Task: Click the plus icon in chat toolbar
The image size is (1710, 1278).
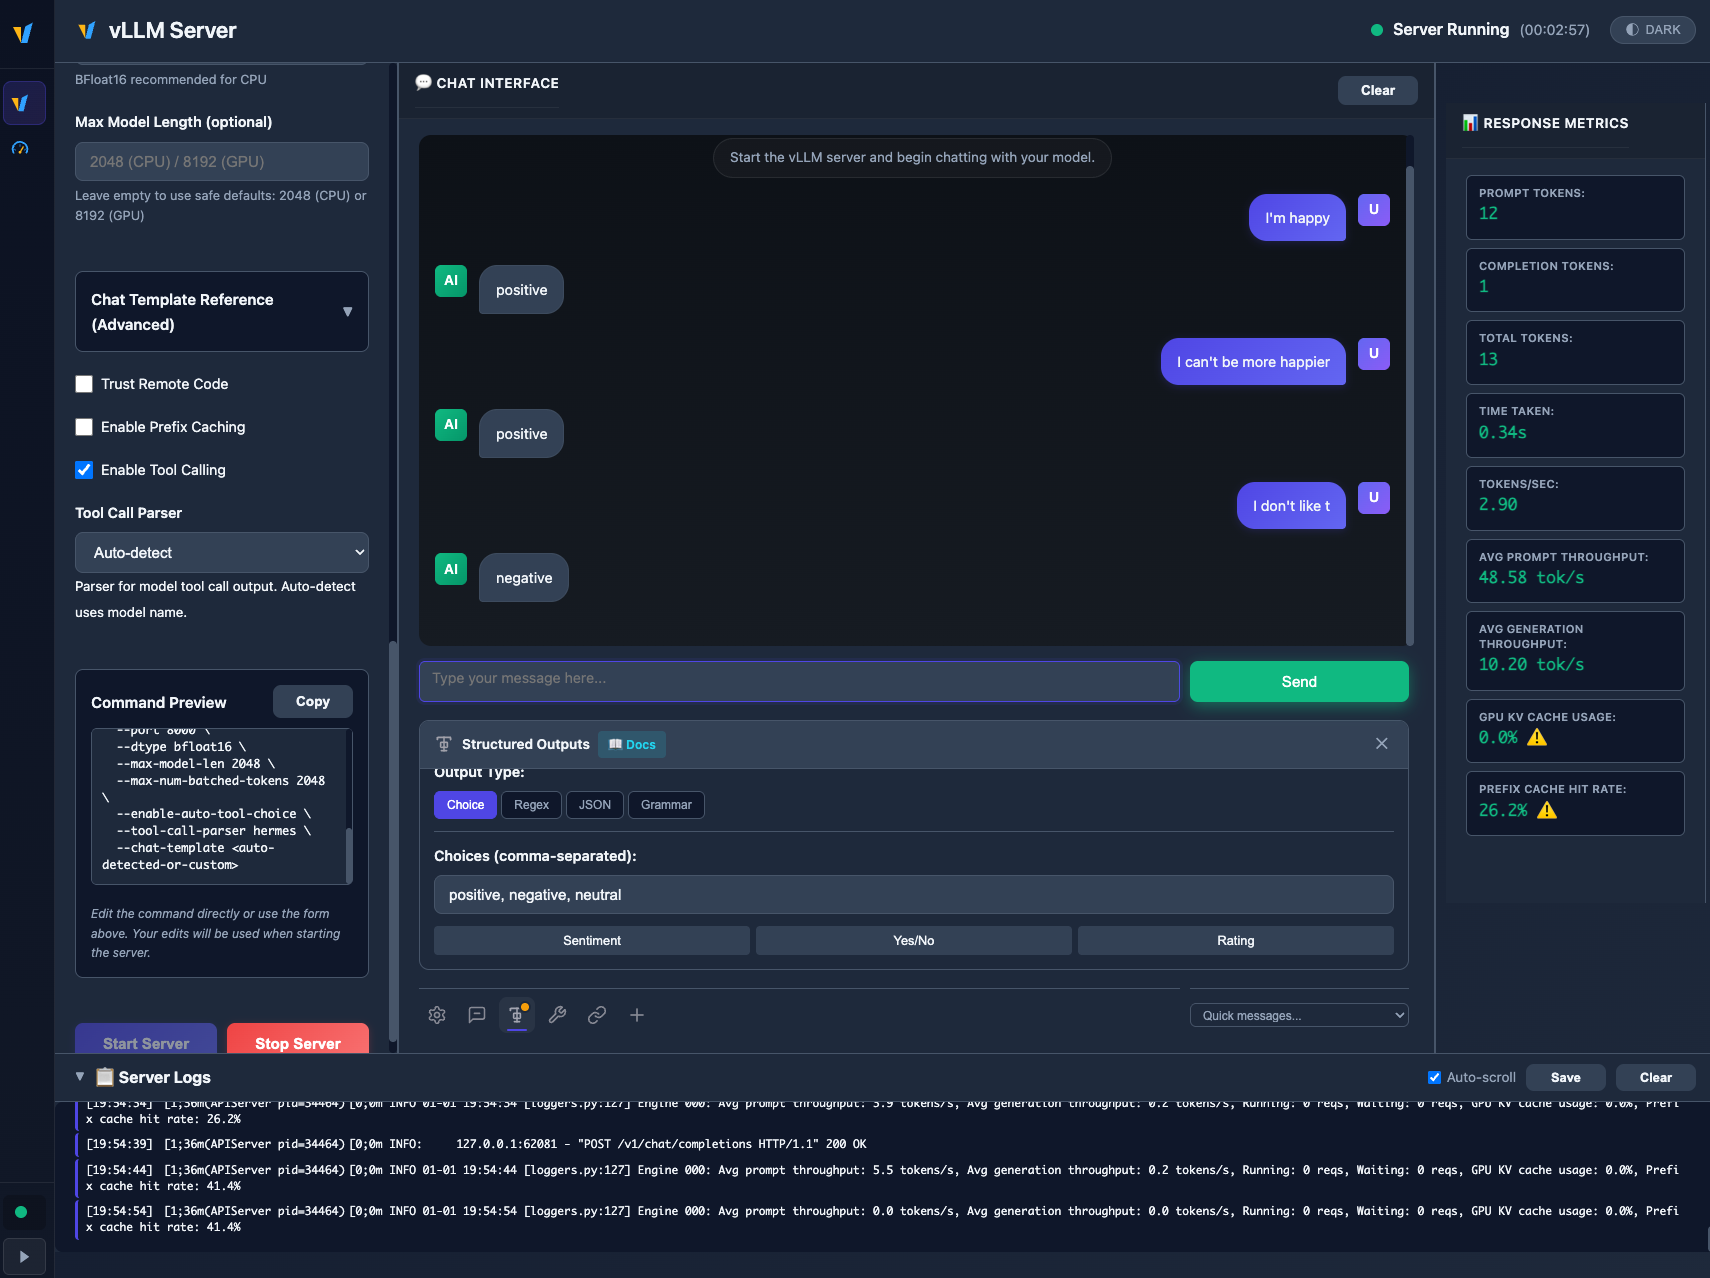Action: [x=637, y=1015]
